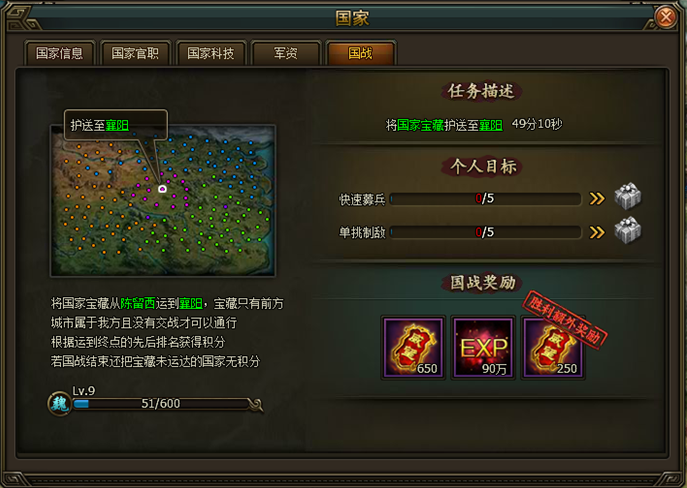Image resolution: width=687 pixels, height=488 pixels.
Task: Click the EXP 90万 reward icon
Action: click(x=483, y=348)
